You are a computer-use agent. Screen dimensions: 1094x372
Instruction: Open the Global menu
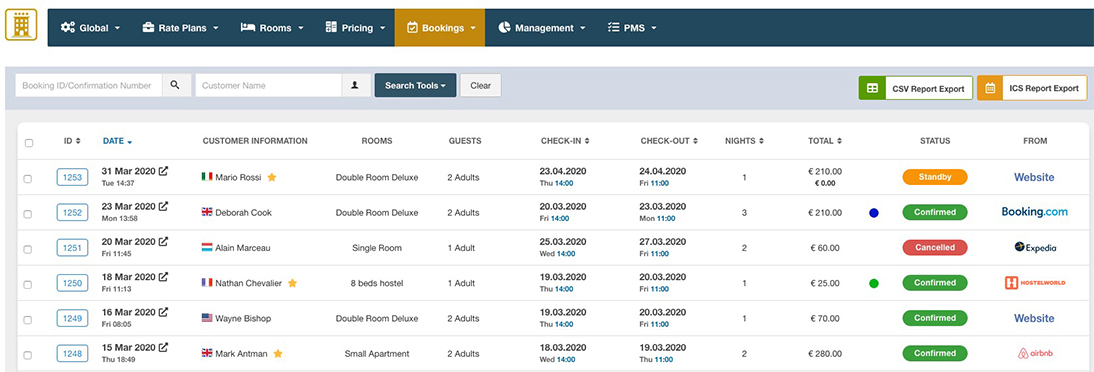90,28
